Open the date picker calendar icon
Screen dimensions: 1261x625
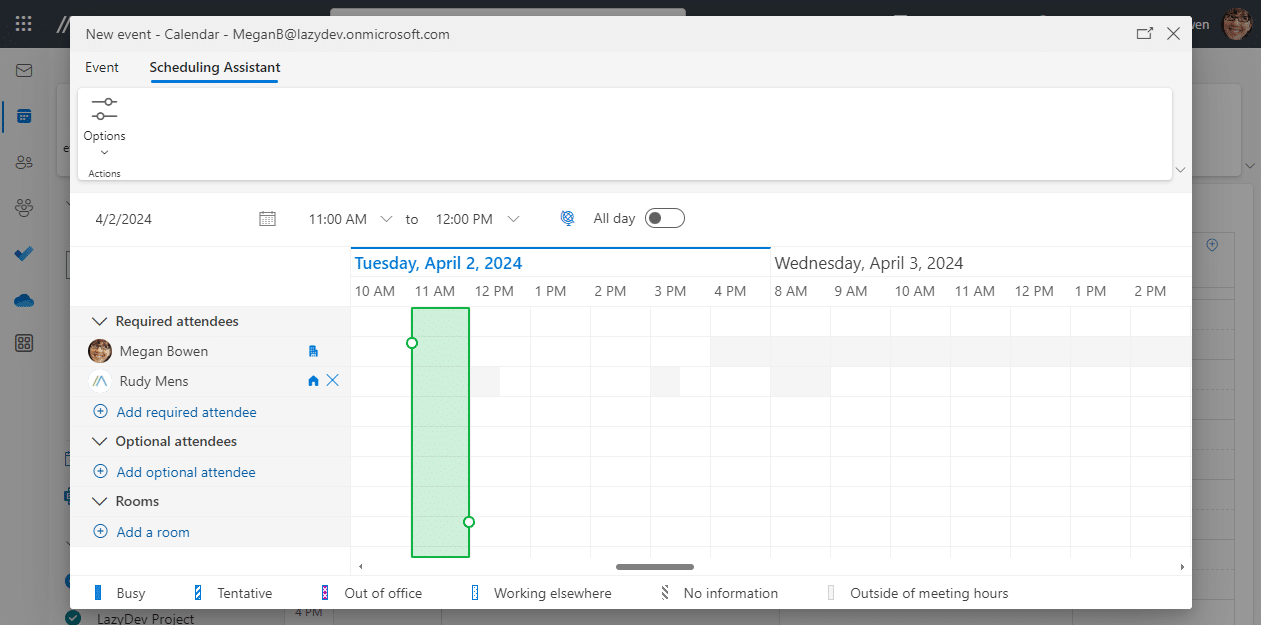point(267,218)
